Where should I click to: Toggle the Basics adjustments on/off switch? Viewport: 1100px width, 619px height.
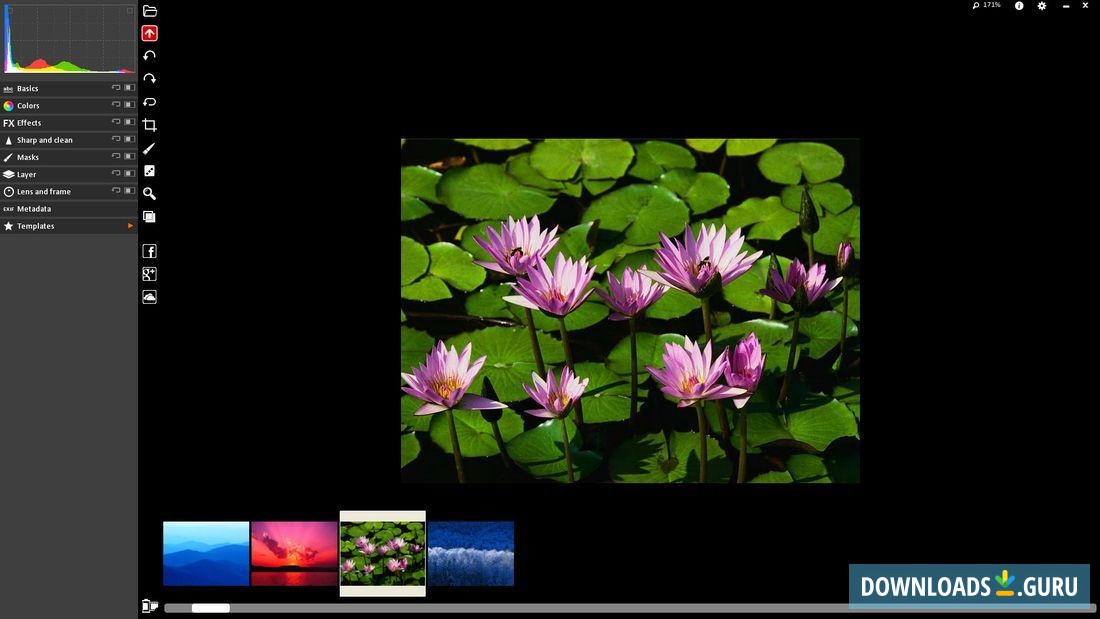coord(129,88)
